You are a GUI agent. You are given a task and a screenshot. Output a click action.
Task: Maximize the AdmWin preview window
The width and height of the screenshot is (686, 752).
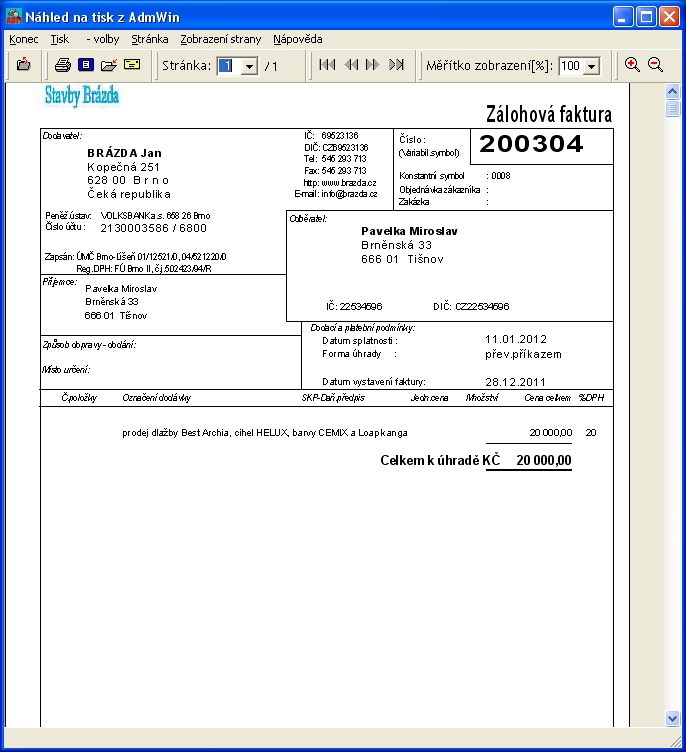[646, 17]
